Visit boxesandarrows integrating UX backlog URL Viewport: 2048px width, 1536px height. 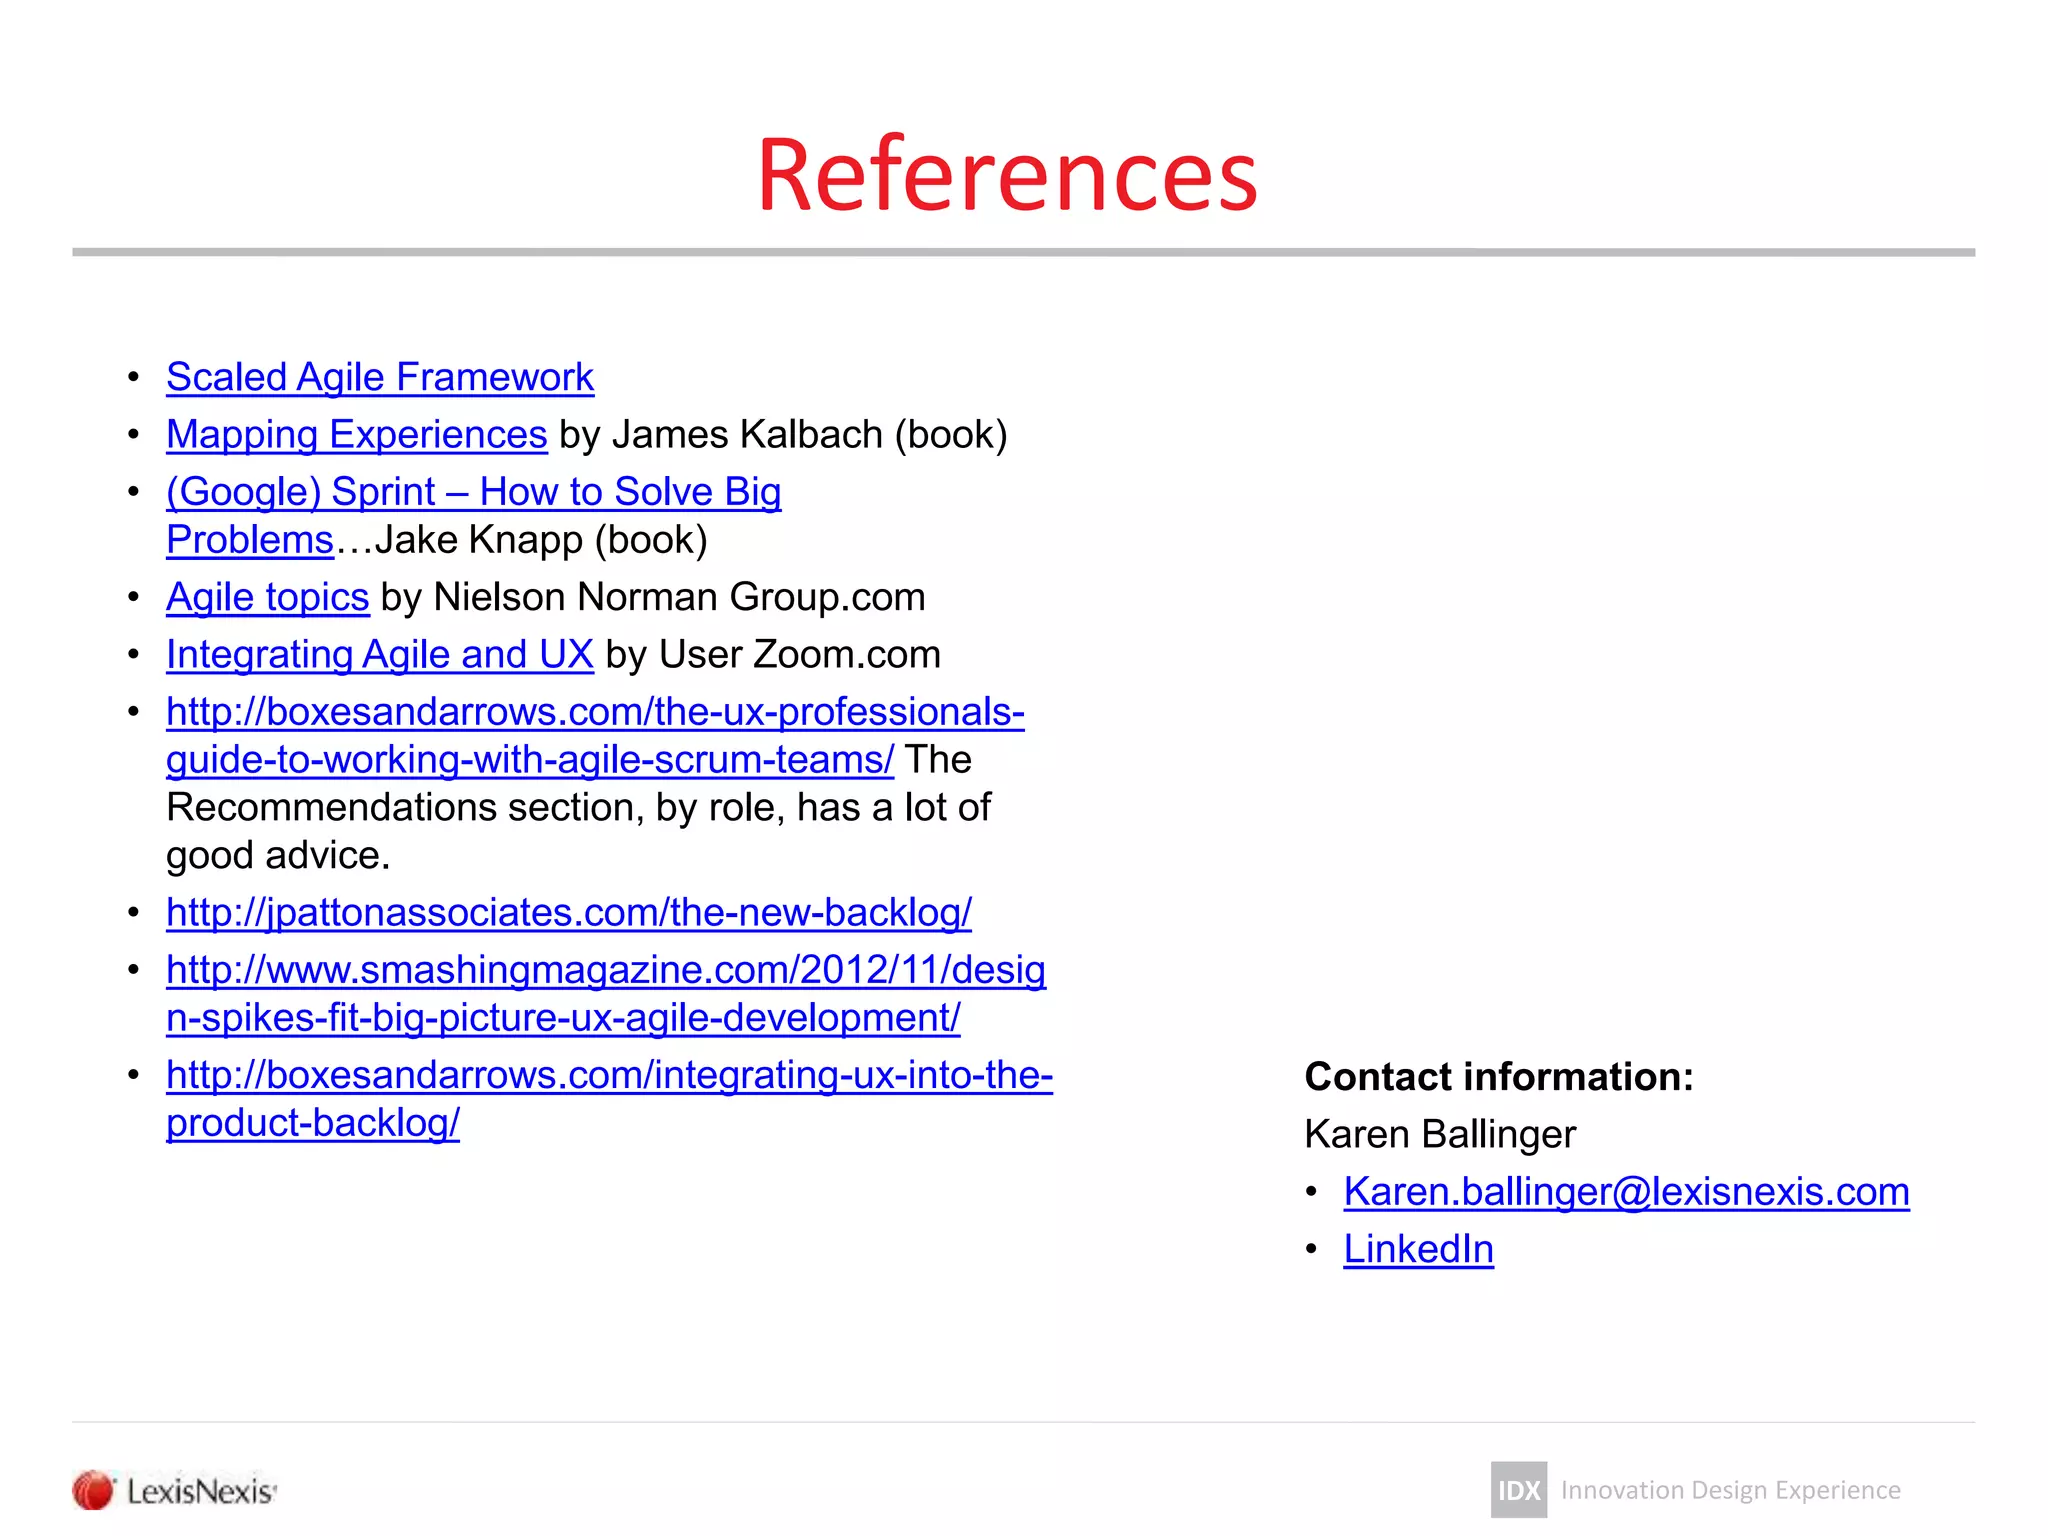[609, 1075]
